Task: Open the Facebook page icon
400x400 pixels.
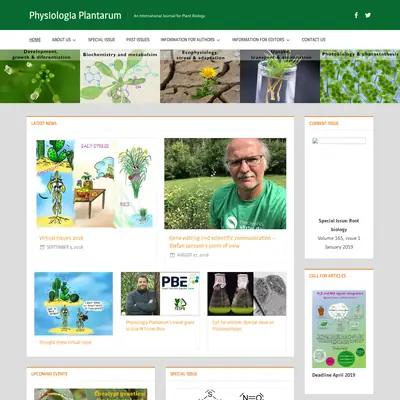Action: coord(356,15)
